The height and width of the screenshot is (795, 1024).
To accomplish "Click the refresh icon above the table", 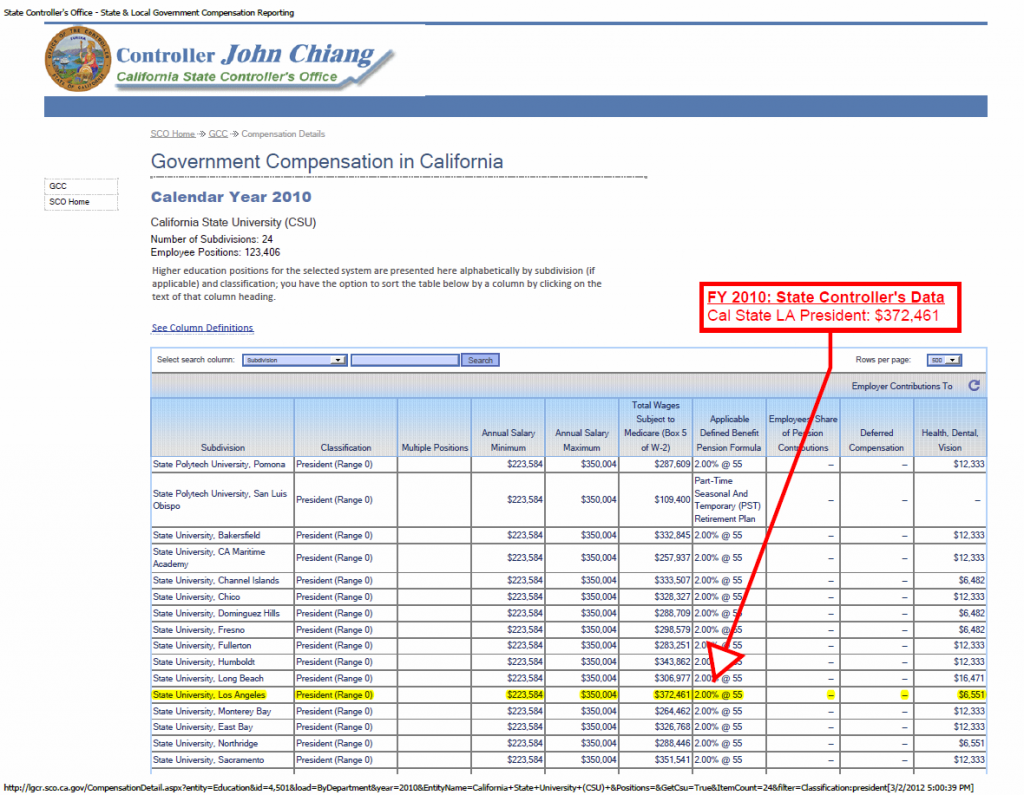I will (974, 385).
